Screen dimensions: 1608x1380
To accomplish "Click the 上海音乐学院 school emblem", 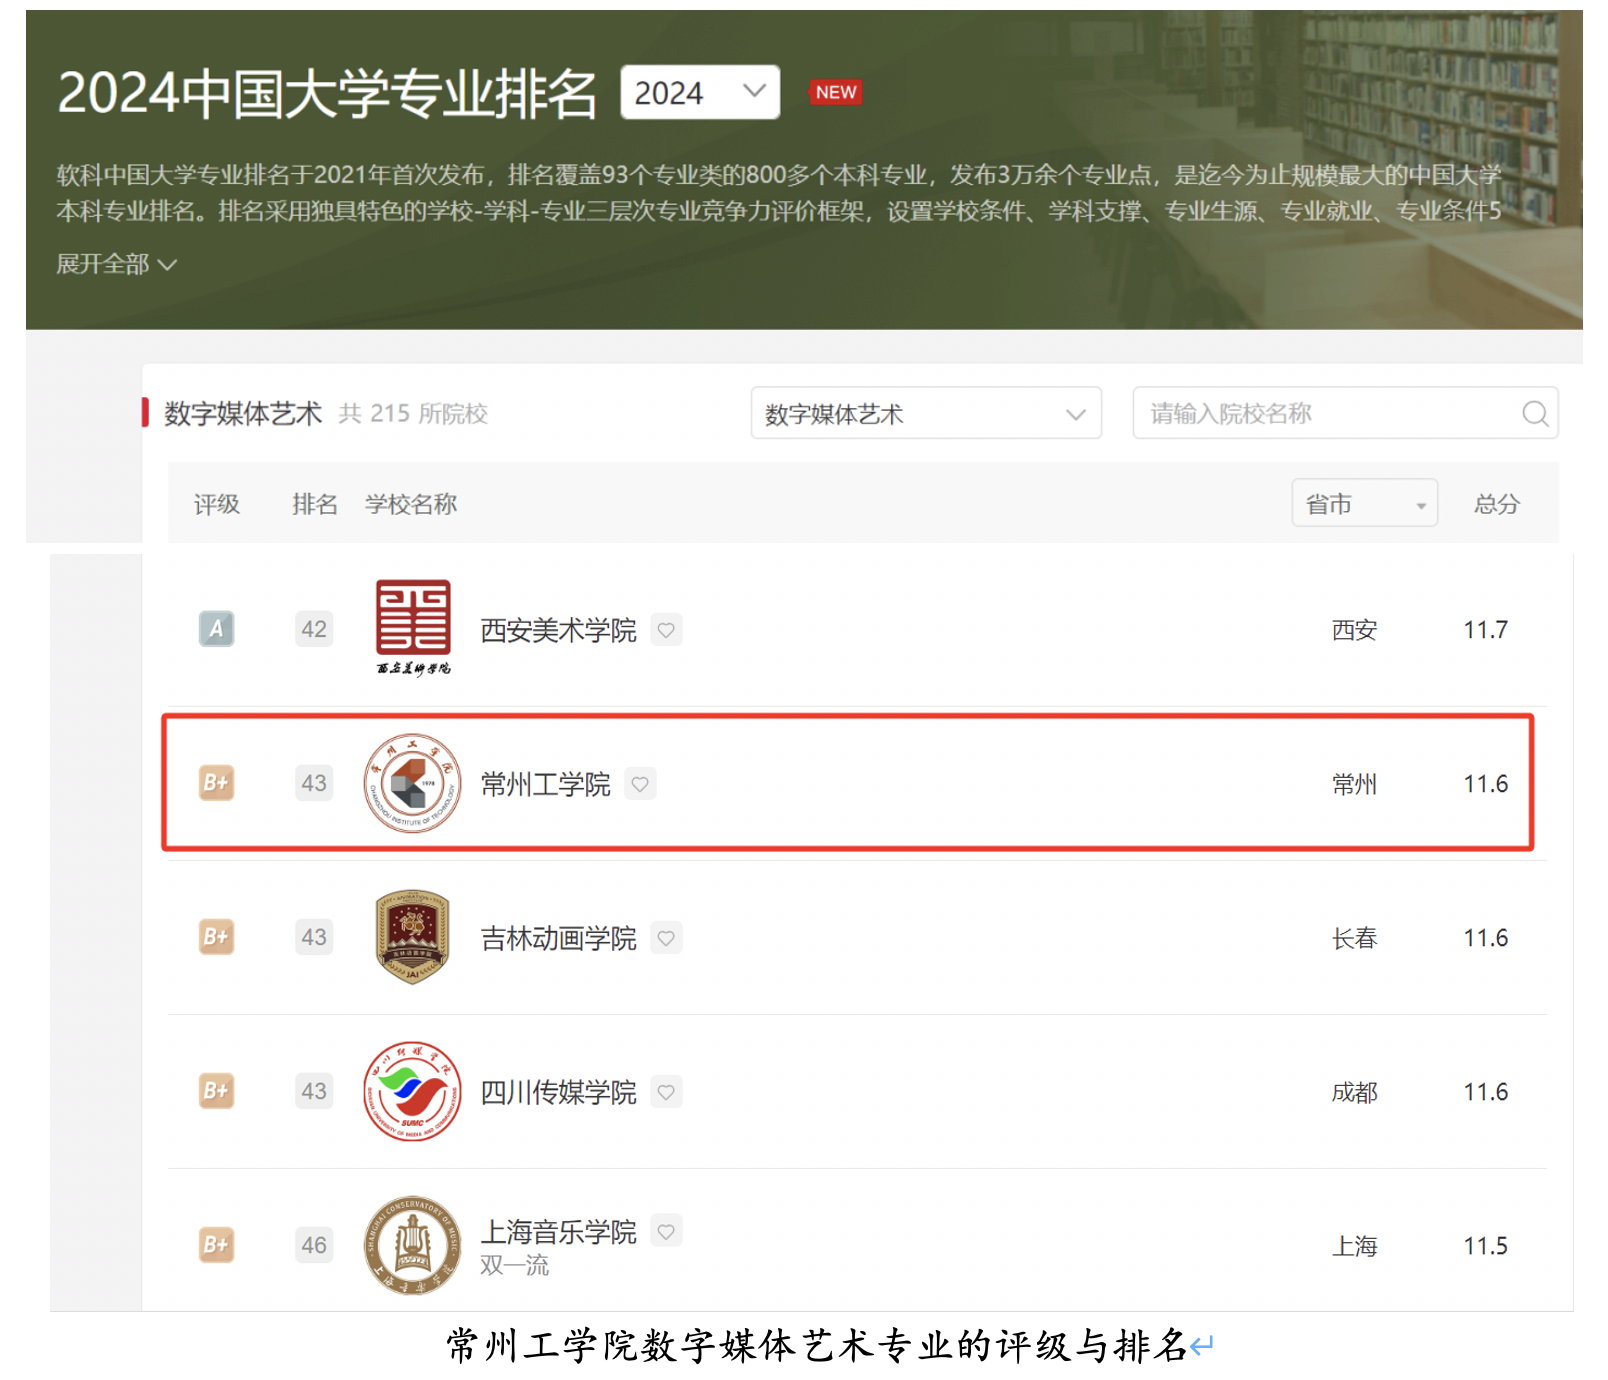I will (412, 1245).
